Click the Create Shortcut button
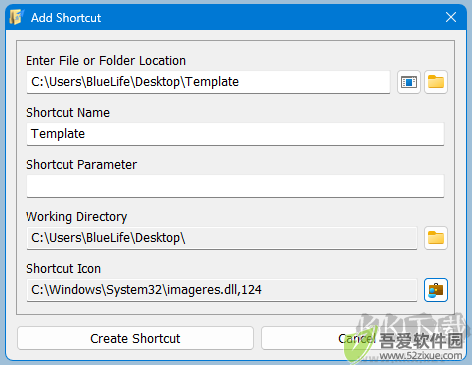472x365 pixels. click(x=135, y=338)
